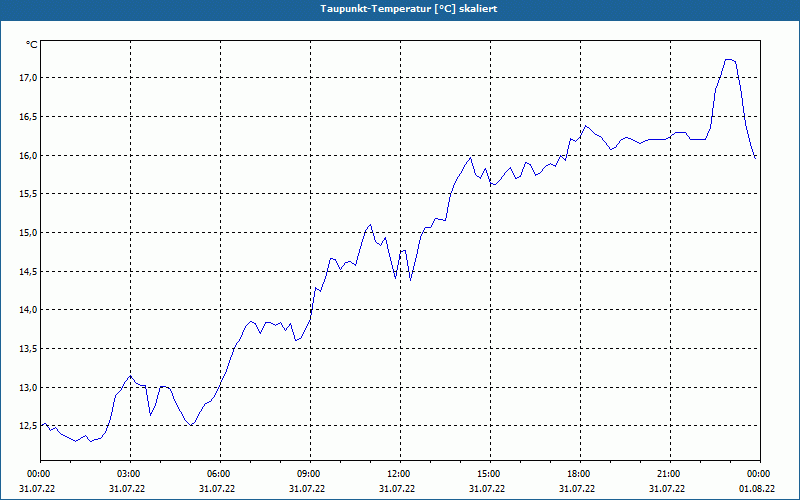800x500 pixels.
Task: Select the 15,5 y-axis value
Action: click(x=28, y=194)
